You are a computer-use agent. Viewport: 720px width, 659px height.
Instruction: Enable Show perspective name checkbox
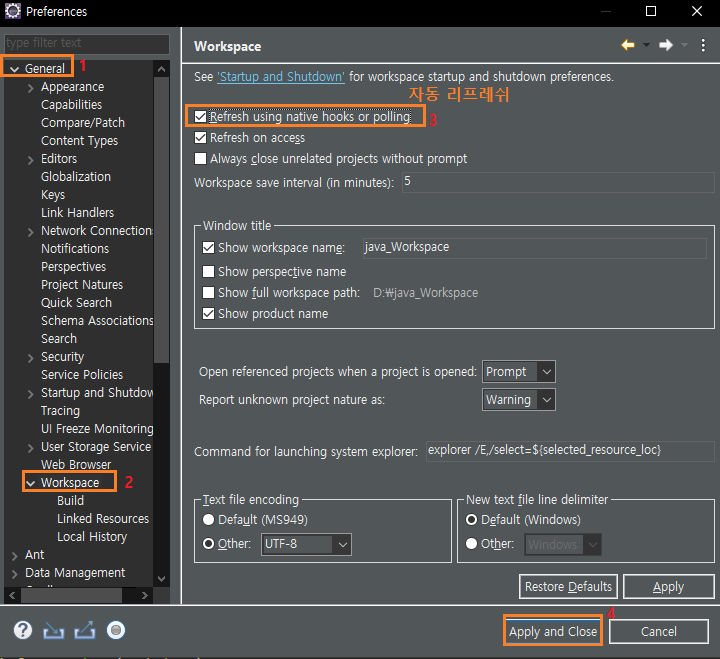pyautogui.click(x=208, y=272)
